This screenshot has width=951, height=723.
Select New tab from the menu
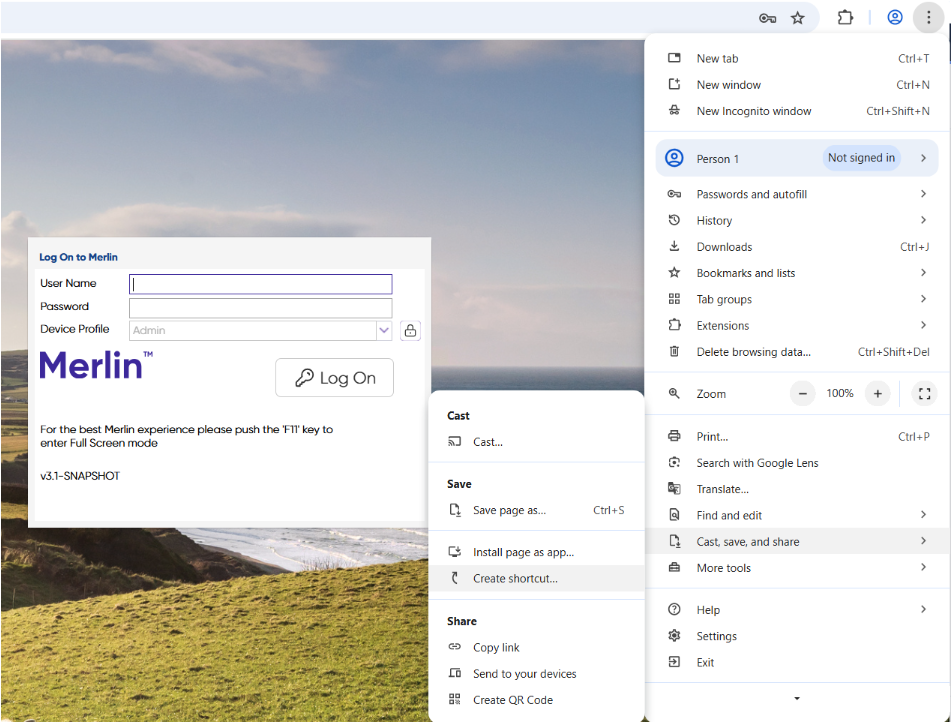click(797, 59)
